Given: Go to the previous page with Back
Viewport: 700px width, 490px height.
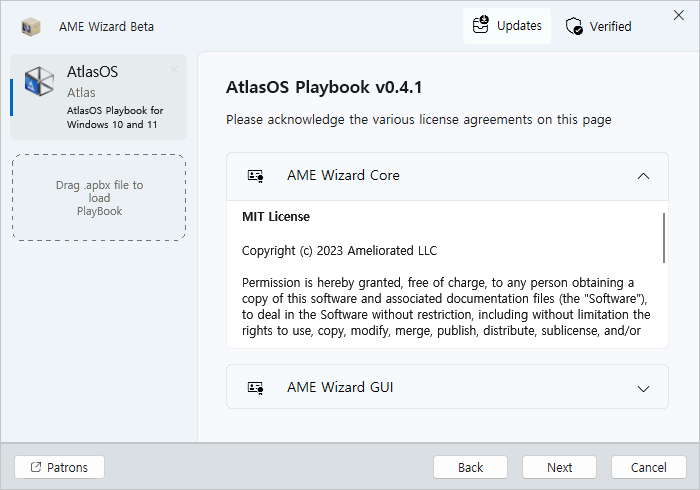Looking at the screenshot, I should click(471, 467).
